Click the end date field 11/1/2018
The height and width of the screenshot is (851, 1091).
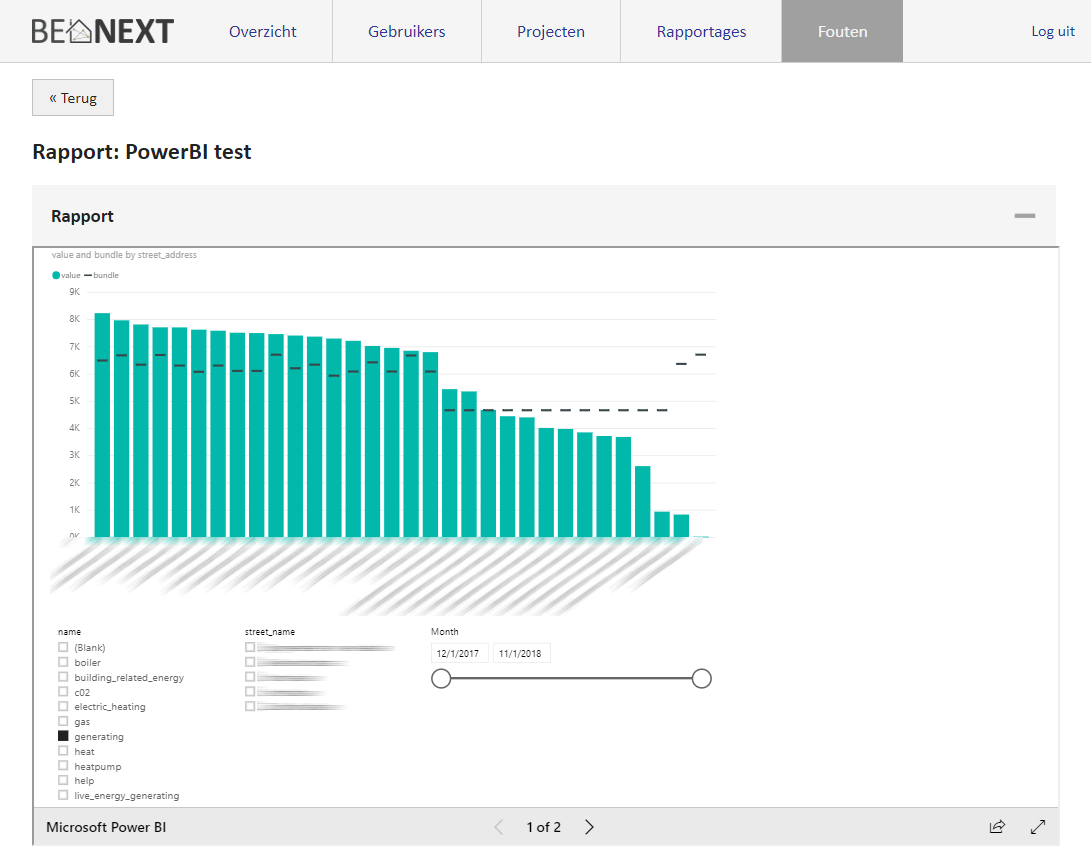(x=521, y=653)
